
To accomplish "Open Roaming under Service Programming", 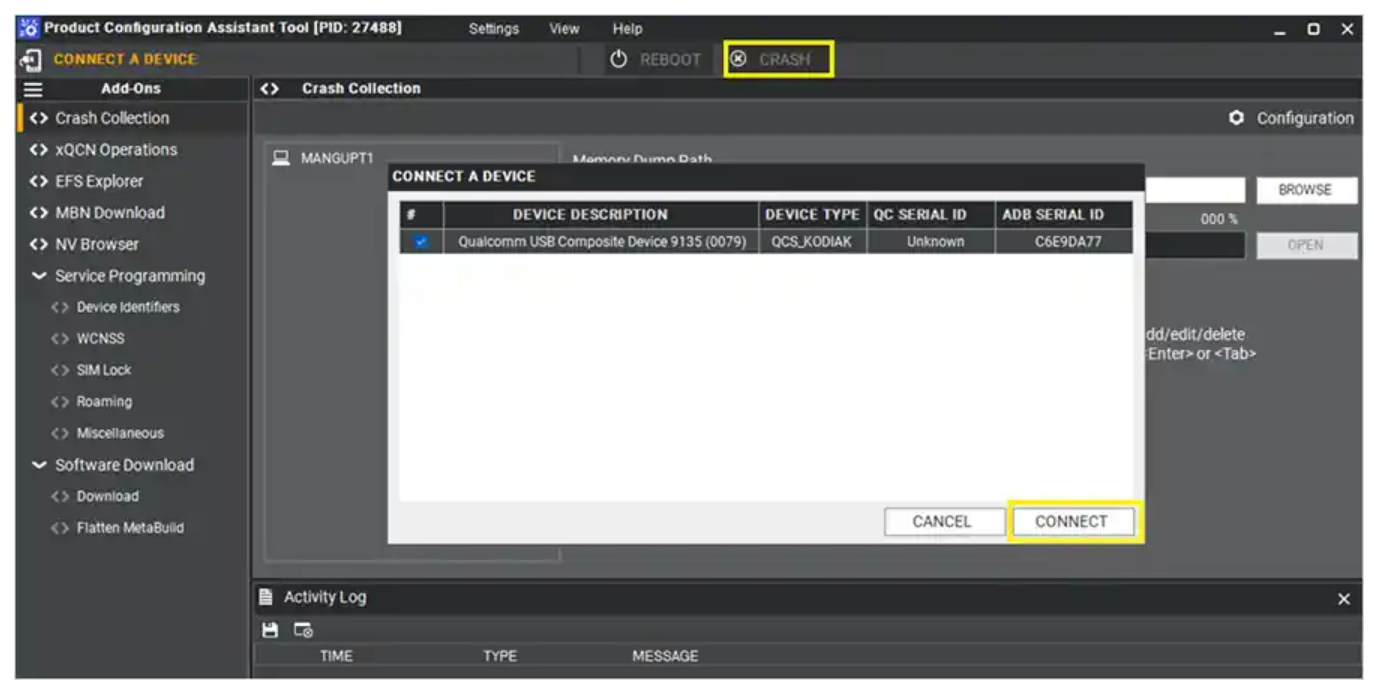I will 104,402.
